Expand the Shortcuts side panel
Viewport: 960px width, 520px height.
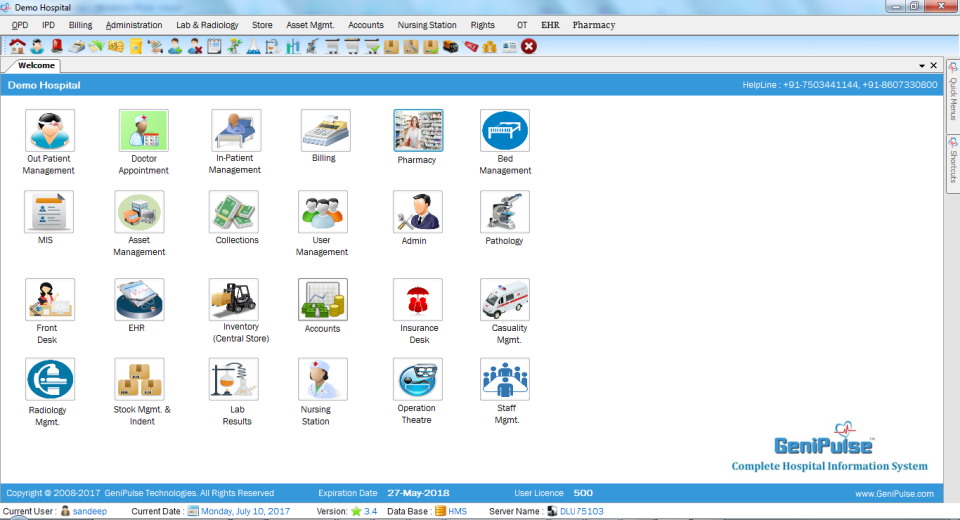coord(953,164)
